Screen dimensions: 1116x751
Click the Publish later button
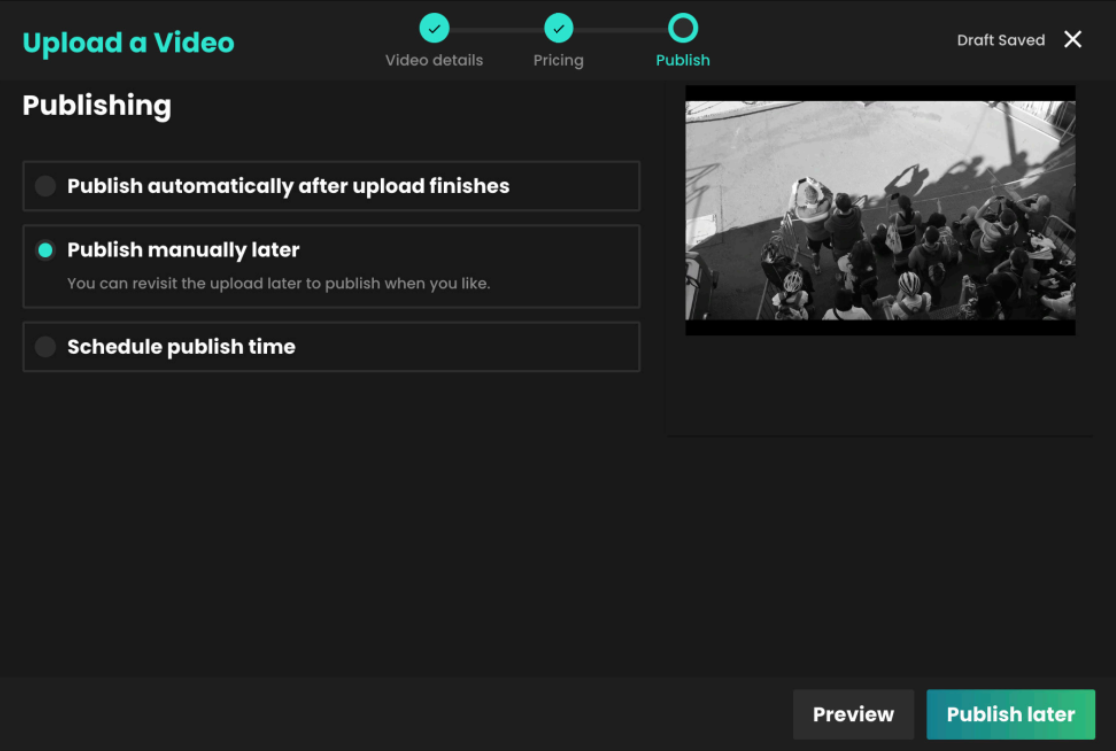1010,714
